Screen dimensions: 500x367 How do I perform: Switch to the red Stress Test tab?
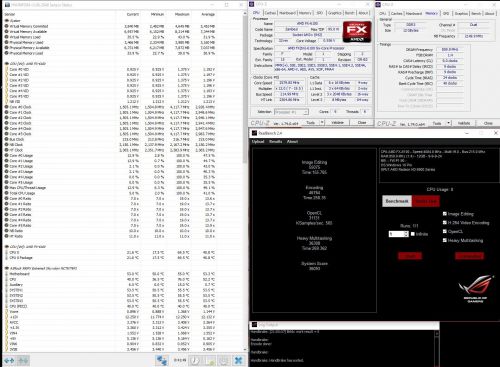[x=426, y=201]
